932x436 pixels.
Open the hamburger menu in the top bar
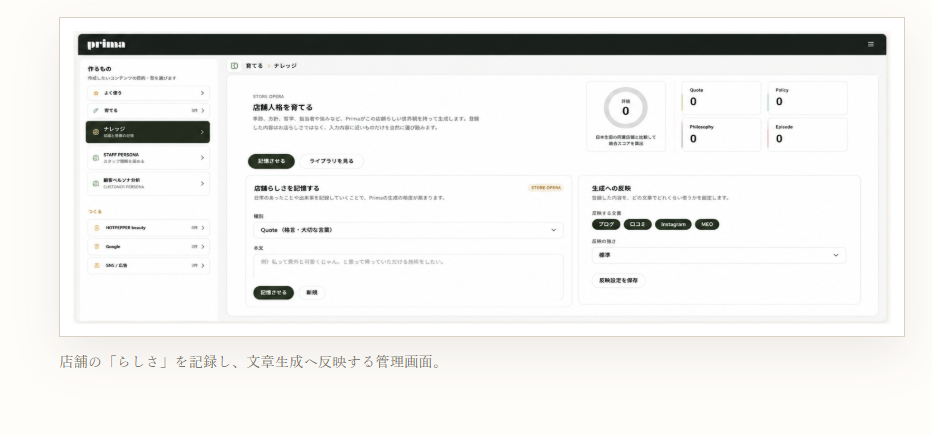click(871, 44)
